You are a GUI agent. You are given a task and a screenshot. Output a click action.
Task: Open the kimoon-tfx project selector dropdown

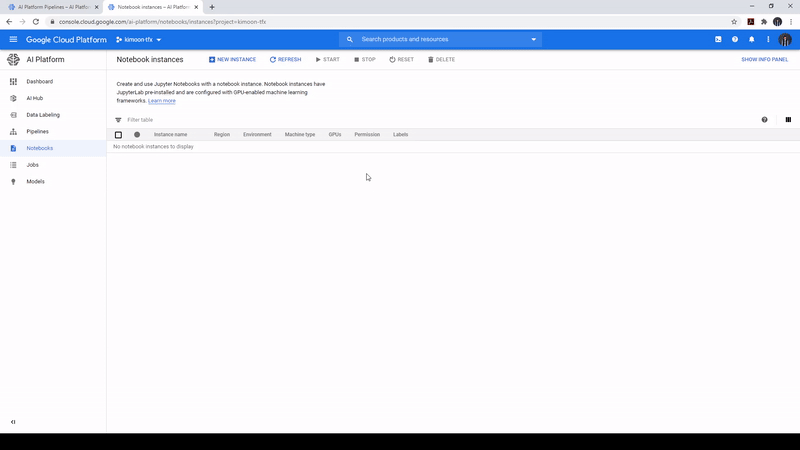139,39
